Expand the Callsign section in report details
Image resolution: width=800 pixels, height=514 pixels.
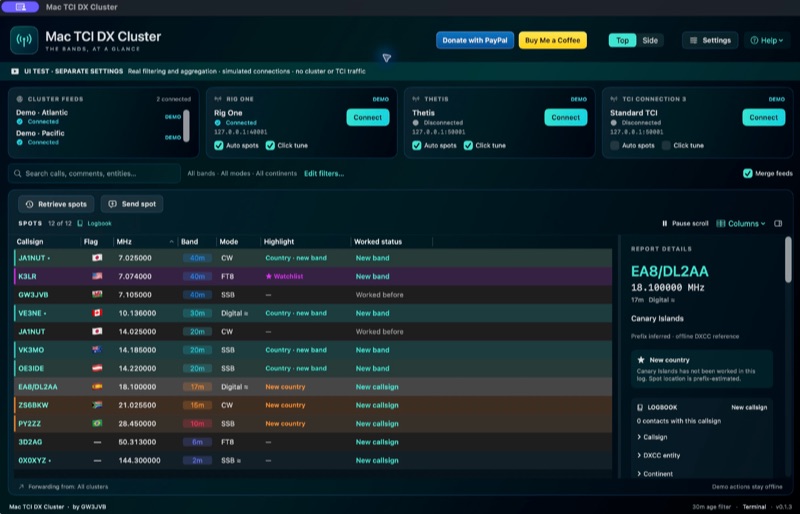[x=652, y=437]
